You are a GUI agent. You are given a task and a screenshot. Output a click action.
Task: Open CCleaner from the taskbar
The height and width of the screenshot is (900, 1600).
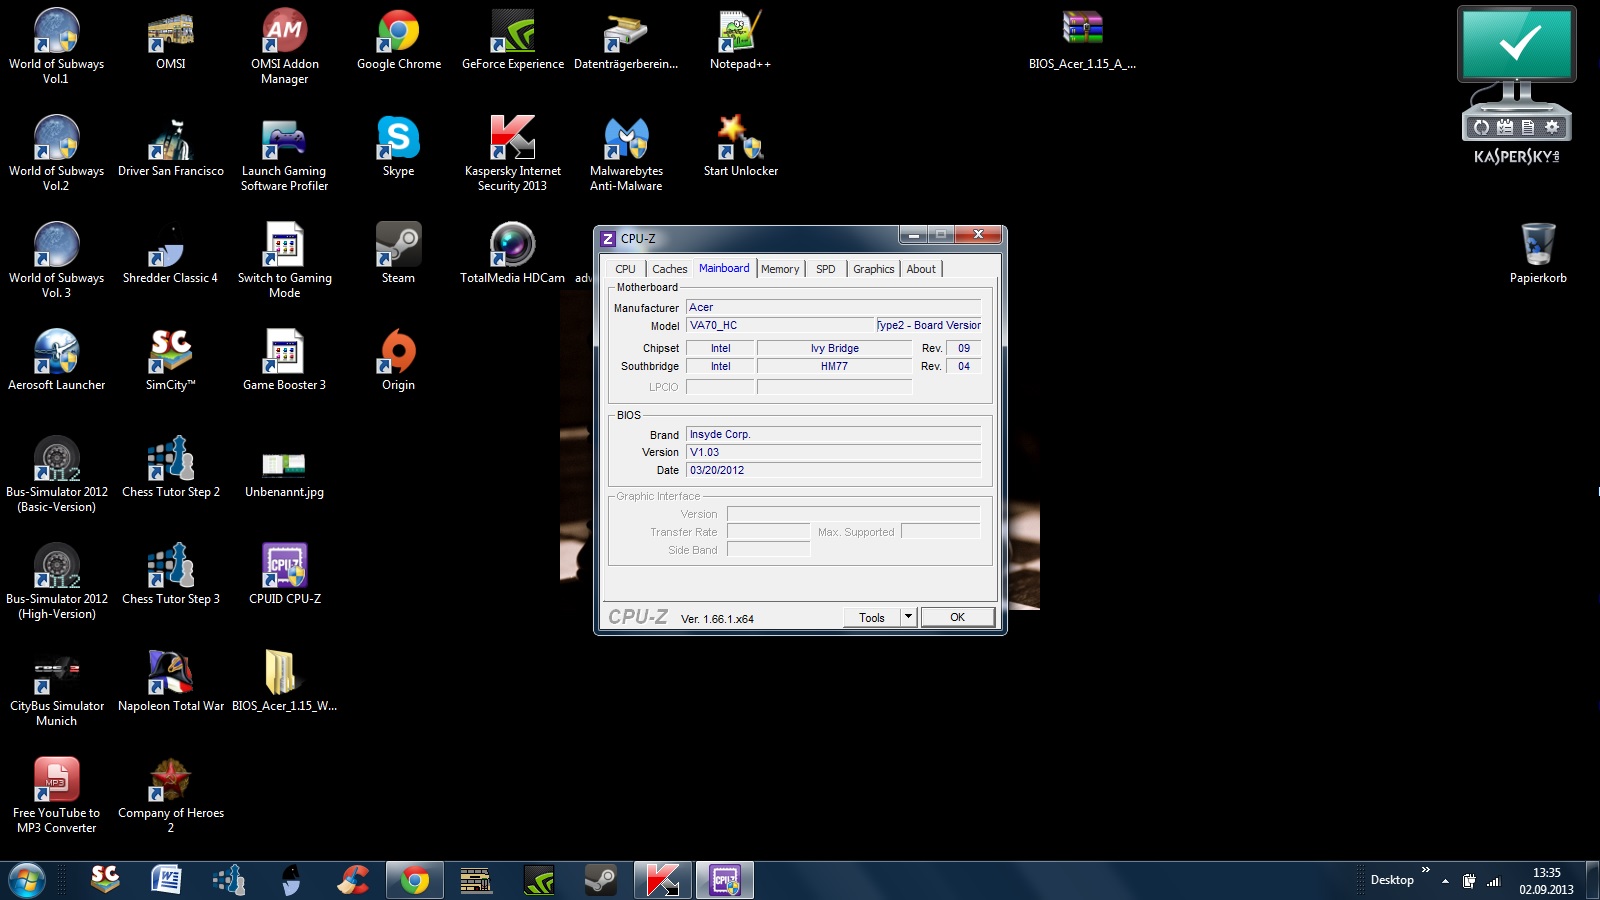[x=352, y=880]
